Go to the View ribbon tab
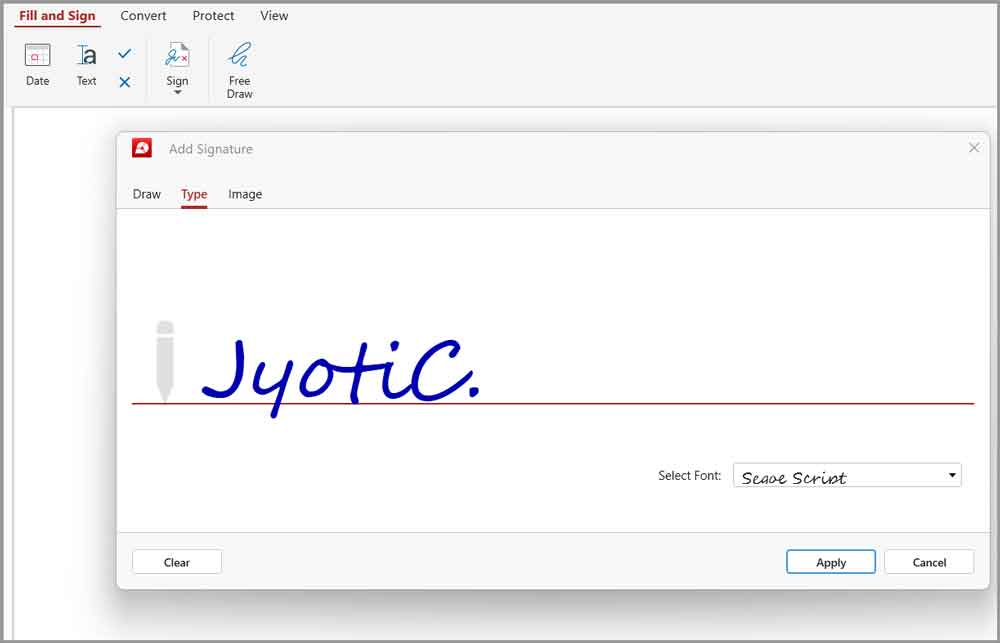The image size is (1000, 643). click(x=274, y=16)
